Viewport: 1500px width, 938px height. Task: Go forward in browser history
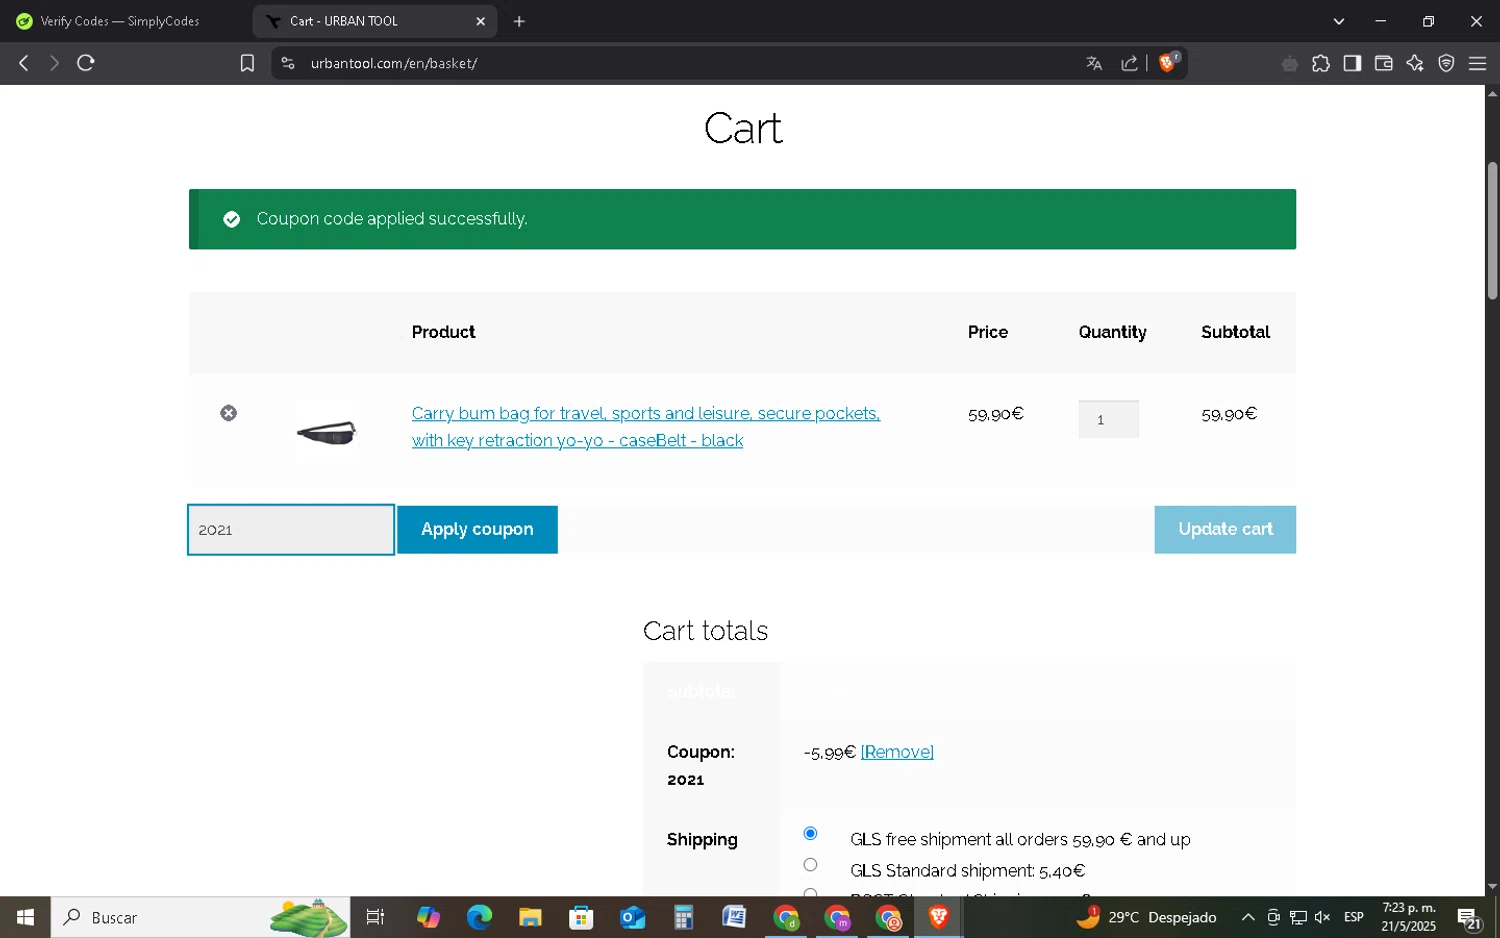tap(54, 63)
